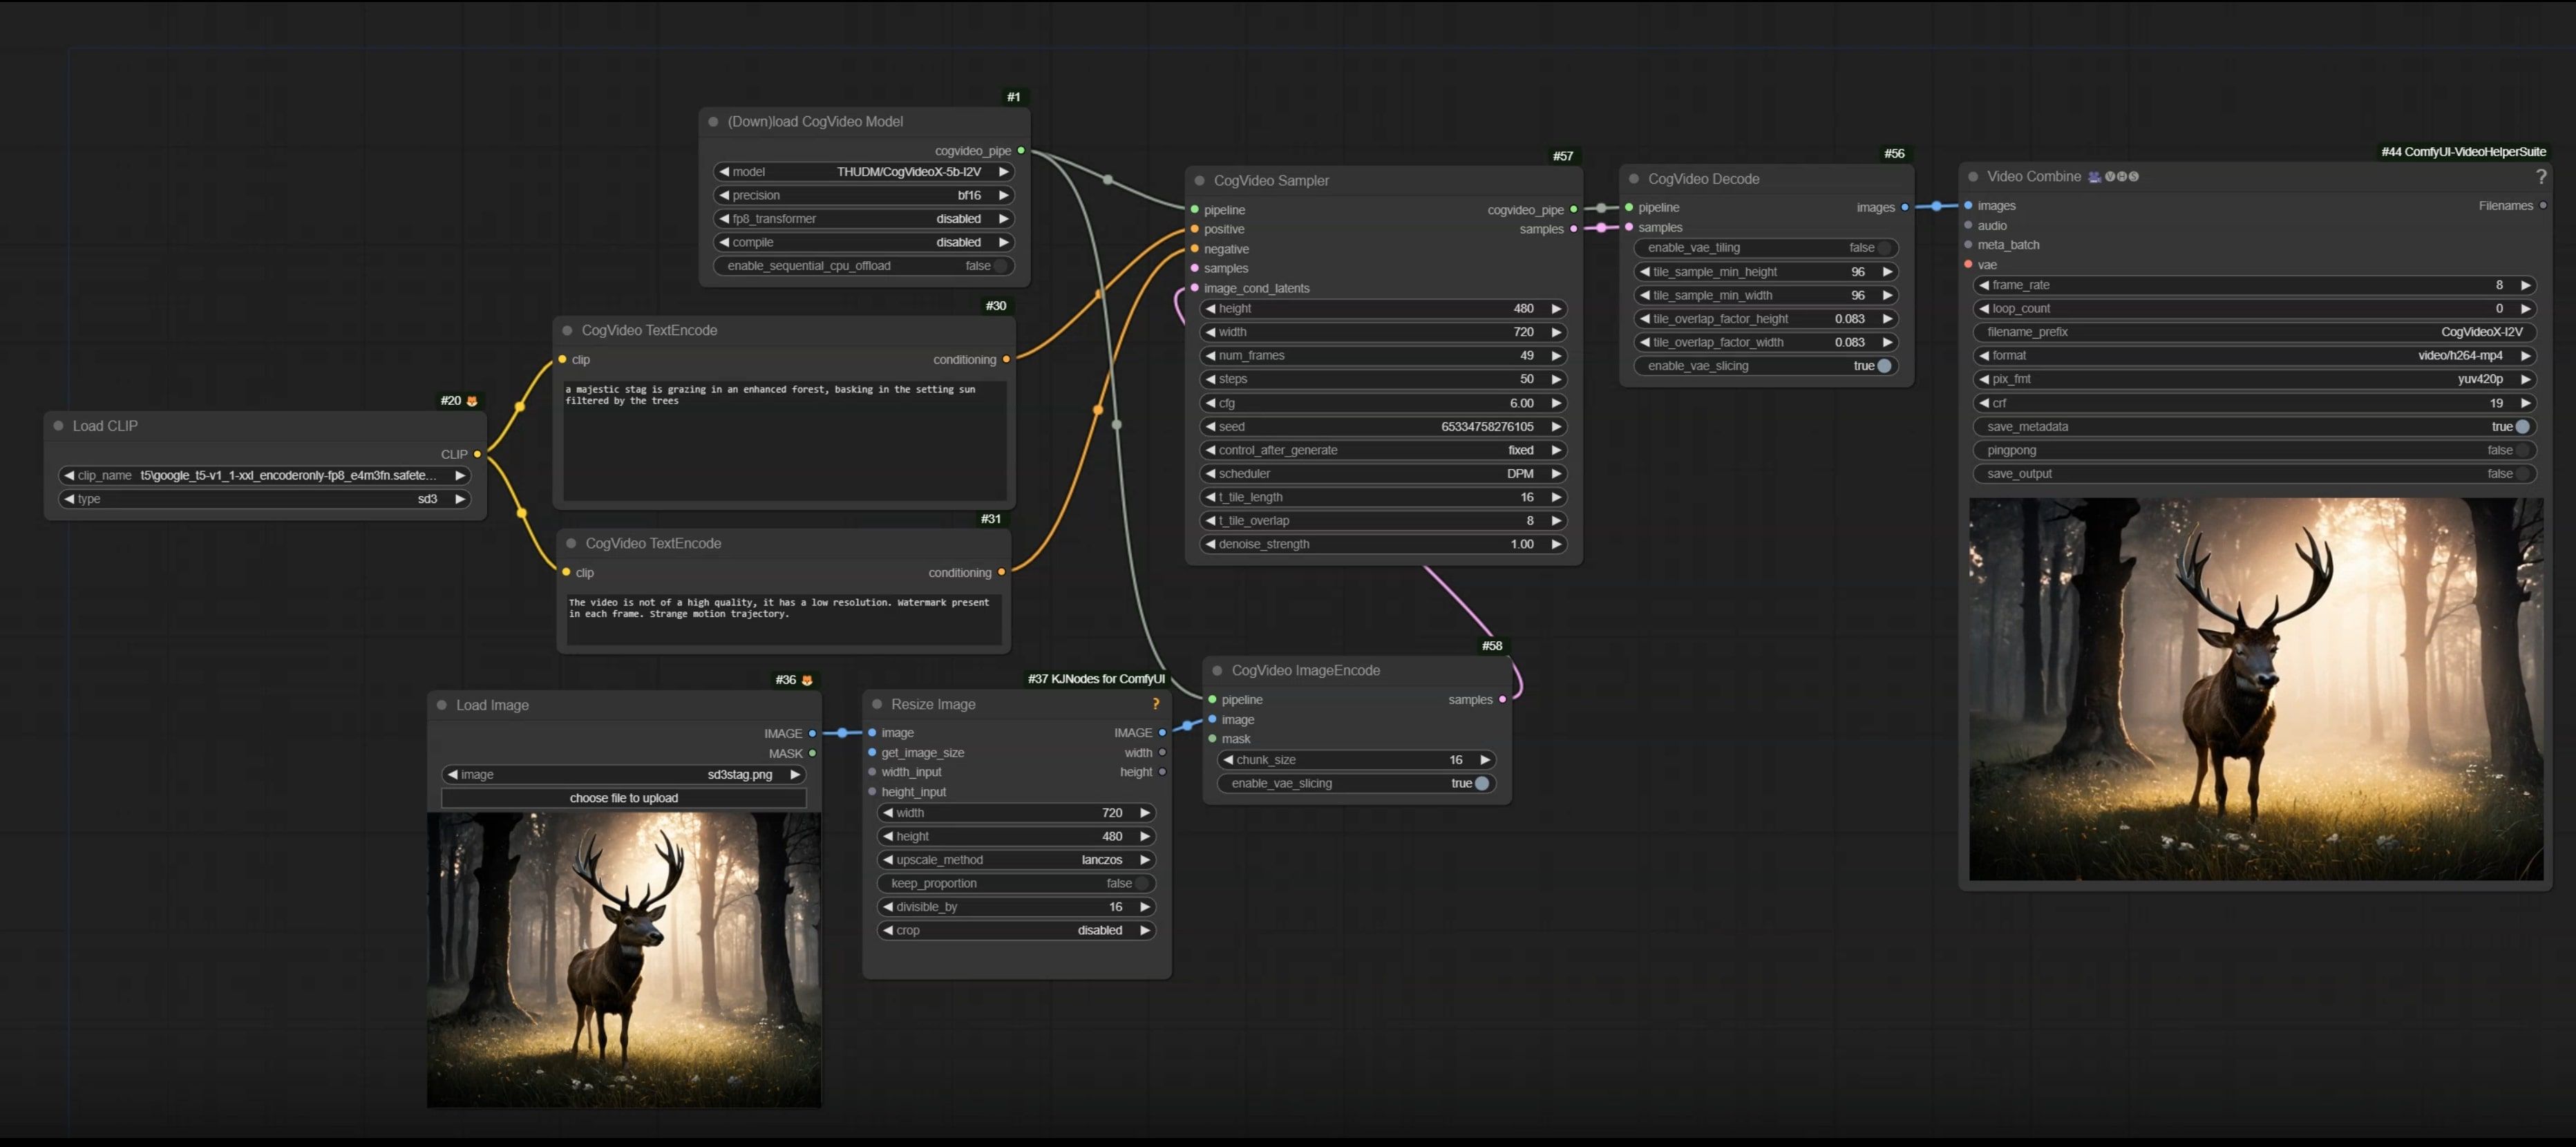Click the vae input socket on Video Combine
Screen dimensions: 2576x1147
click(x=1968, y=265)
